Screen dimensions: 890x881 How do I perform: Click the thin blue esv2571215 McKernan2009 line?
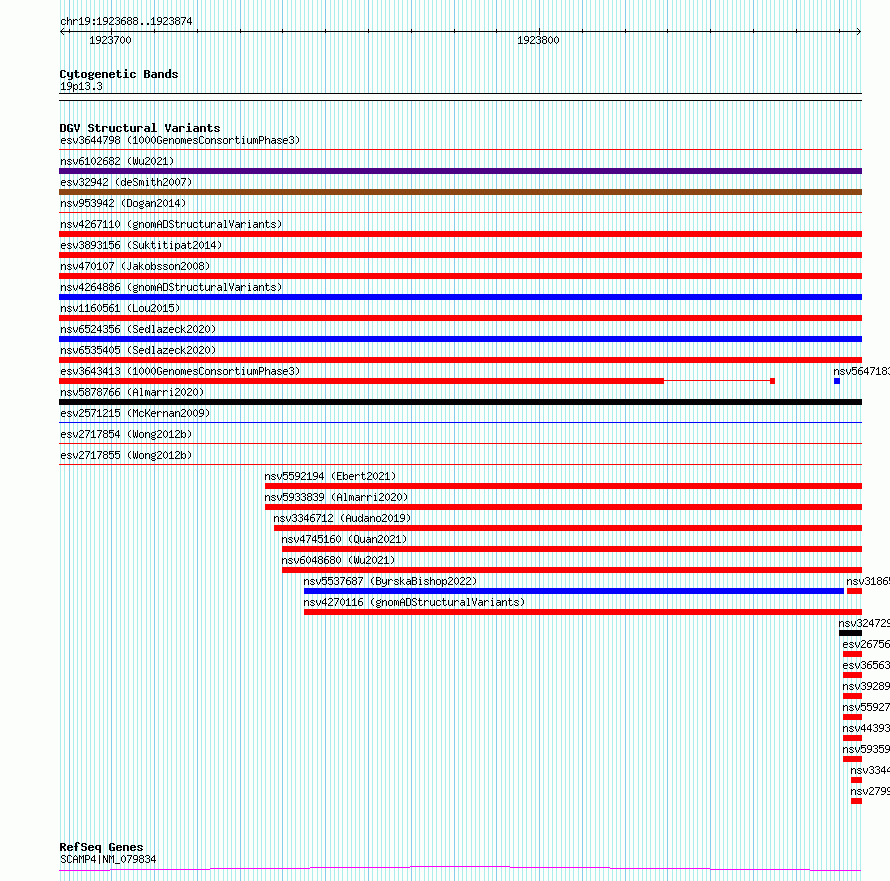click(460, 422)
